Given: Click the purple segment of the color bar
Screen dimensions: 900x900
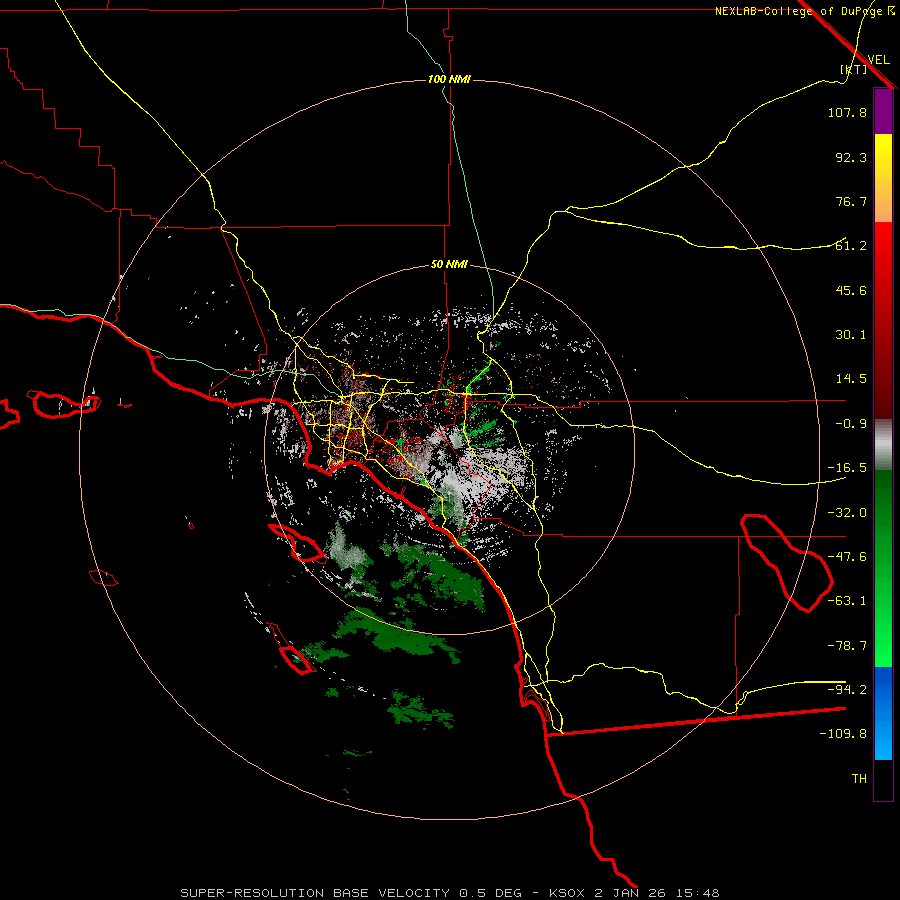Looking at the screenshot, I should 883,112.
